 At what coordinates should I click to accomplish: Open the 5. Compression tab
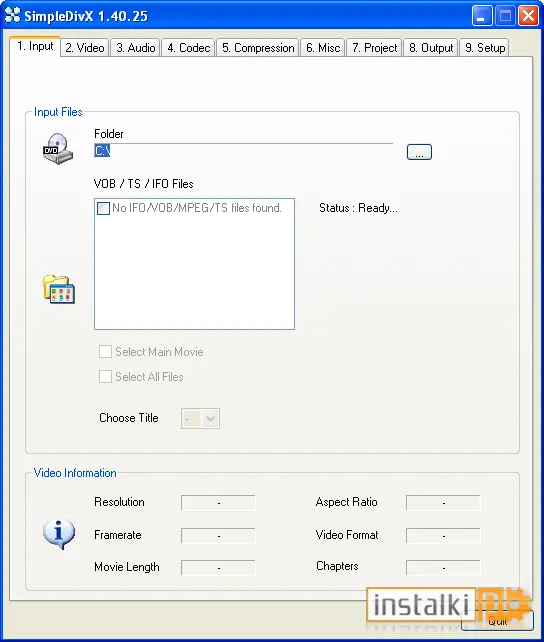pyautogui.click(x=258, y=48)
